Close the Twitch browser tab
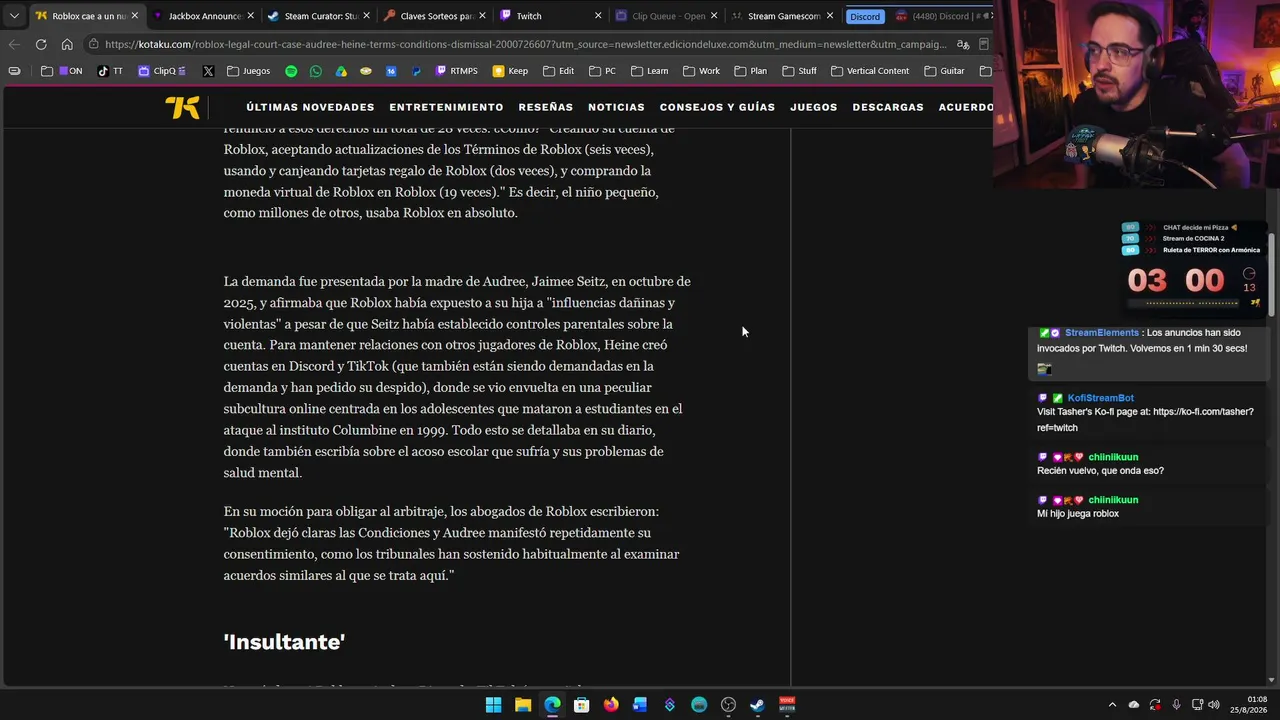Viewport: 1280px width, 720px height. point(598,16)
